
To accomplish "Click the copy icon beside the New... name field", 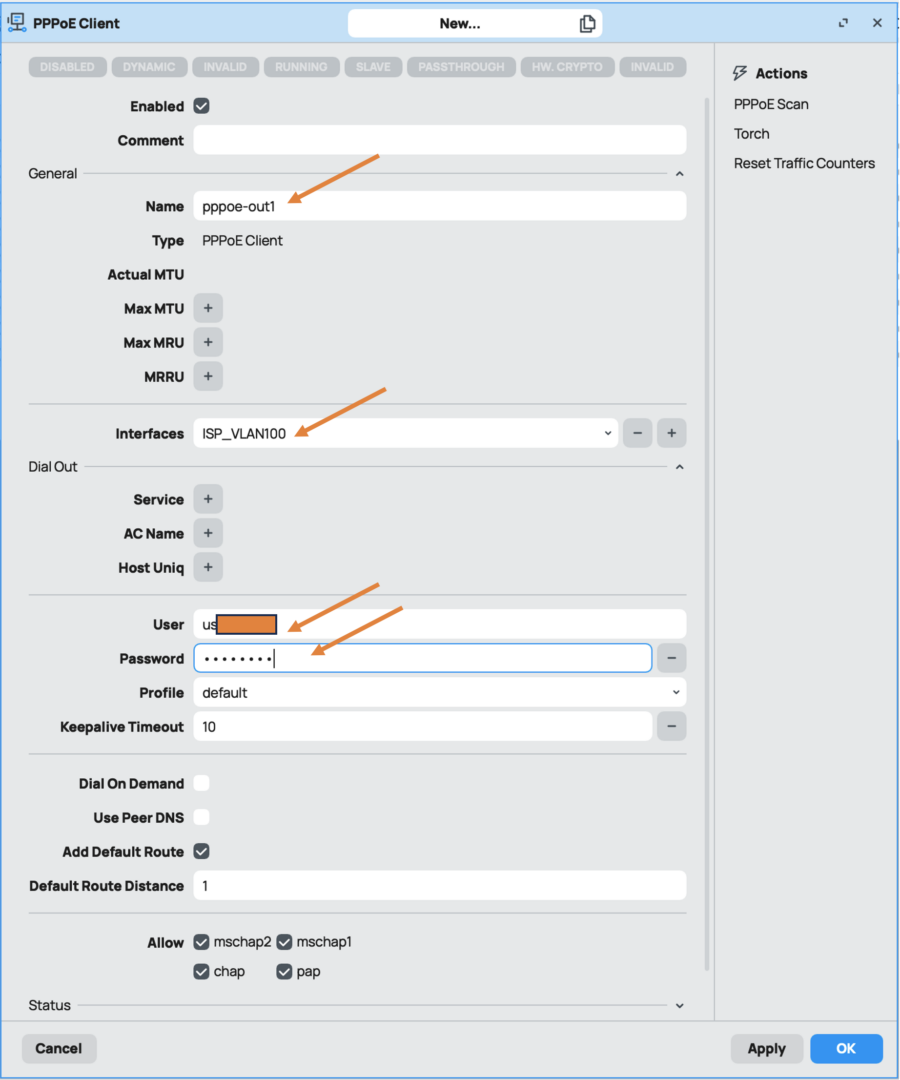I will pyautogui.click(x=588, y=21).
